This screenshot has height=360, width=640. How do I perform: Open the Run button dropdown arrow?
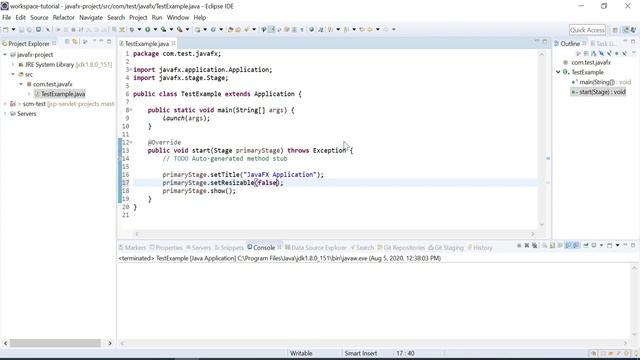click(x=155, y=29)
